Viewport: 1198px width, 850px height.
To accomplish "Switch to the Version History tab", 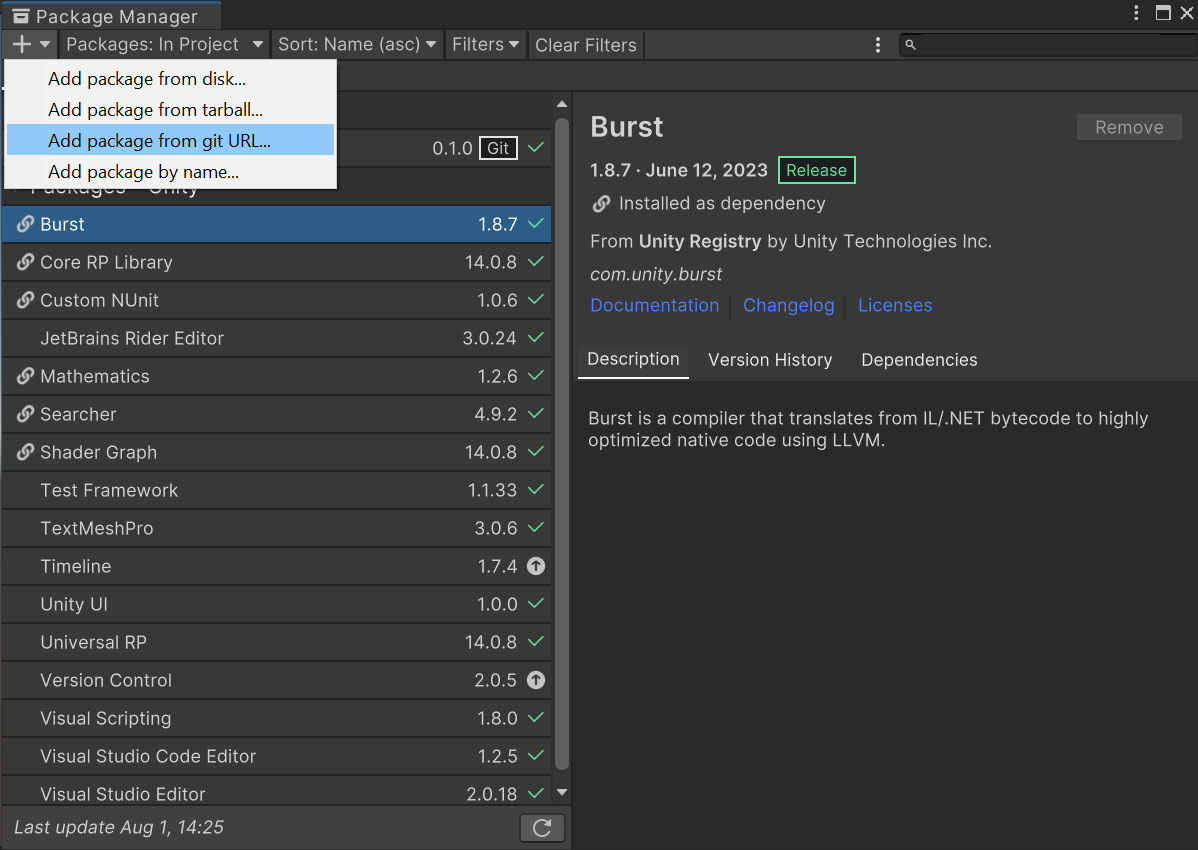I will (x=769, y=359).
